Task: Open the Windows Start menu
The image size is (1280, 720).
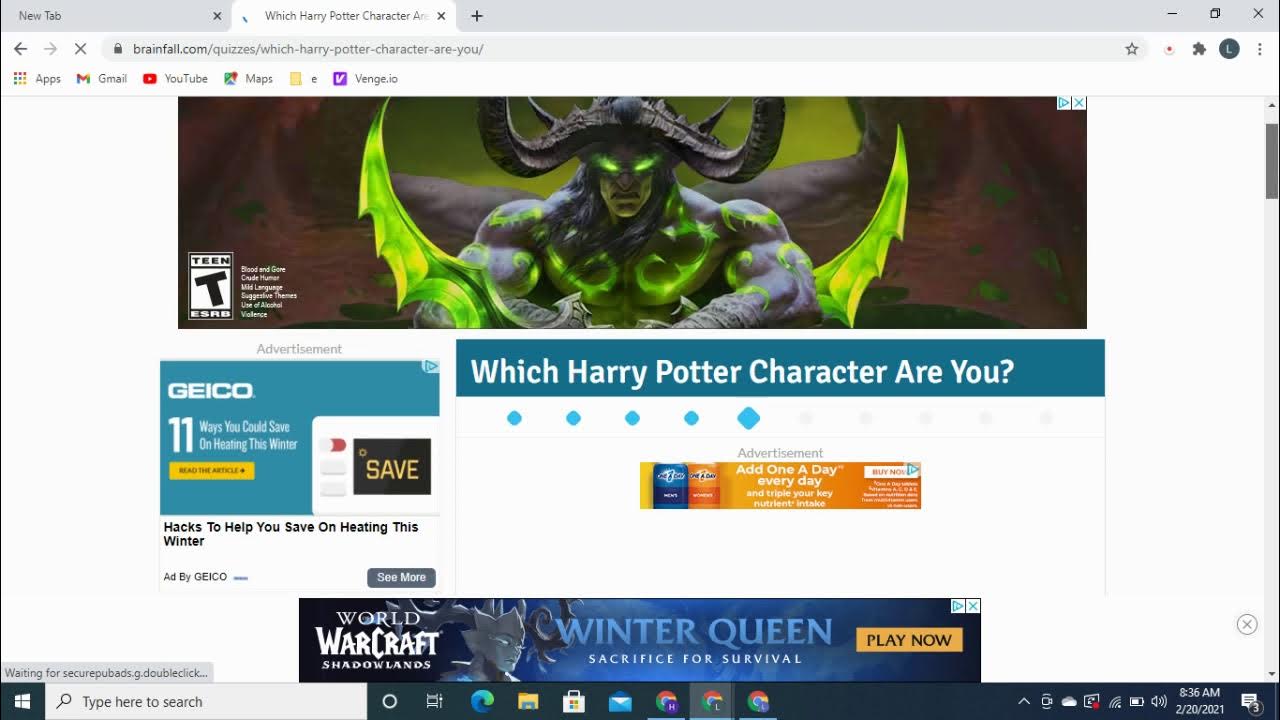Action: (22, 702)
